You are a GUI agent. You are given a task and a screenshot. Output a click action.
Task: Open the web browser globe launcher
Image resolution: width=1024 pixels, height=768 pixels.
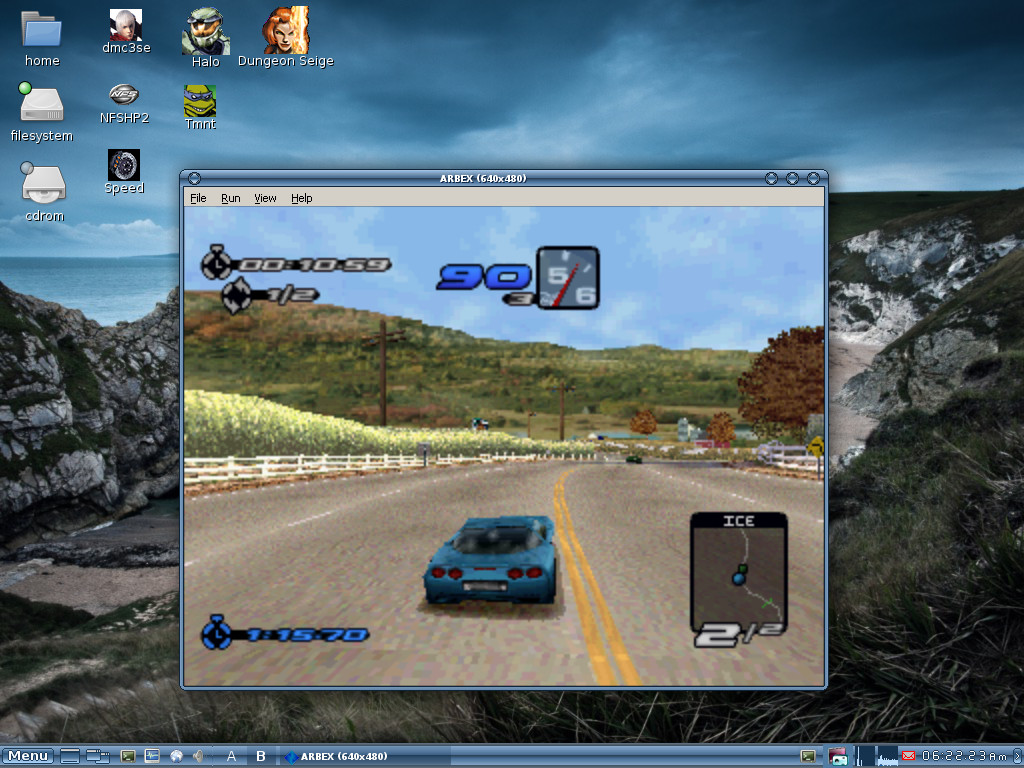click(176, 756)
